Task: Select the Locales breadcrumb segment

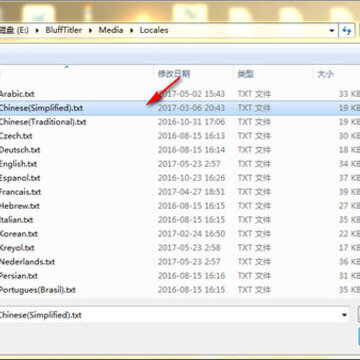Action: 154,30
